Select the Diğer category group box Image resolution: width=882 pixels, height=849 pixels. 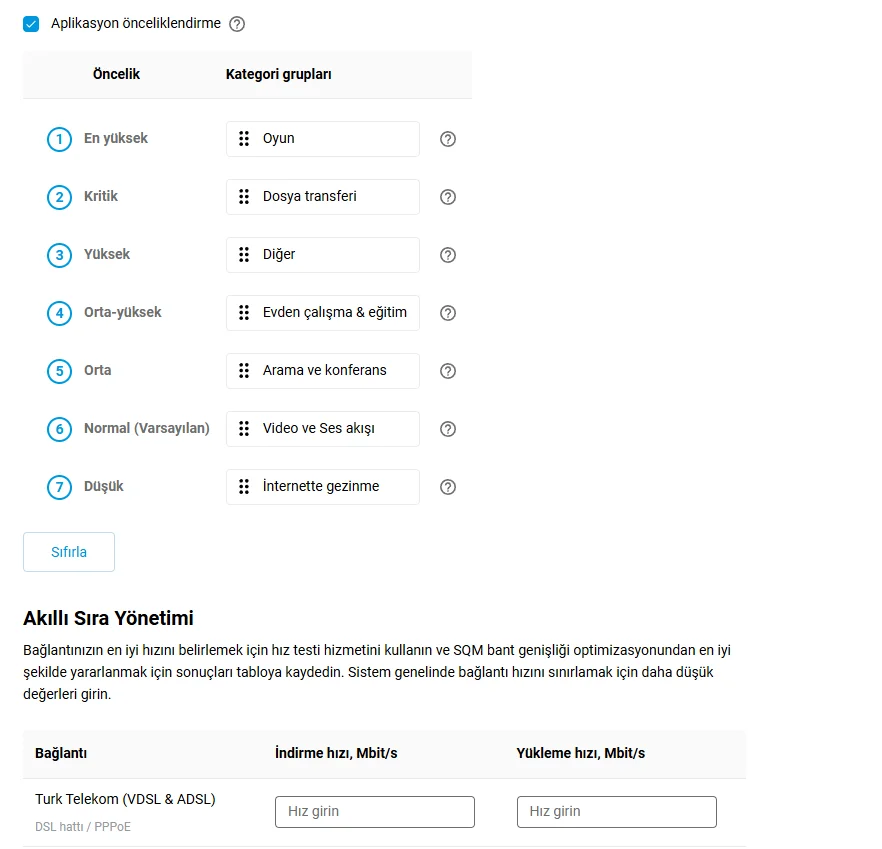(323, 255)
